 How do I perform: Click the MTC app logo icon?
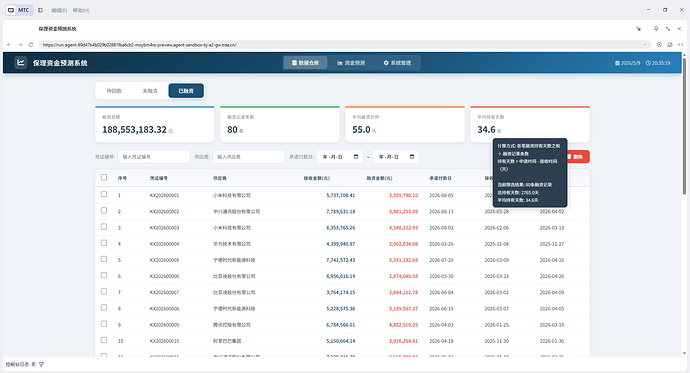point(11,10)
